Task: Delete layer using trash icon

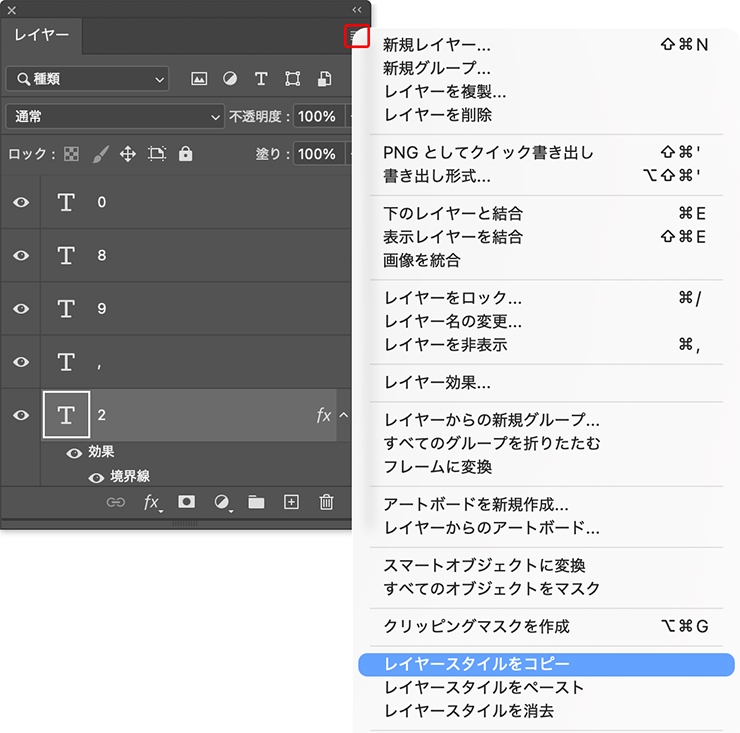Action: (x=326, y=502)
